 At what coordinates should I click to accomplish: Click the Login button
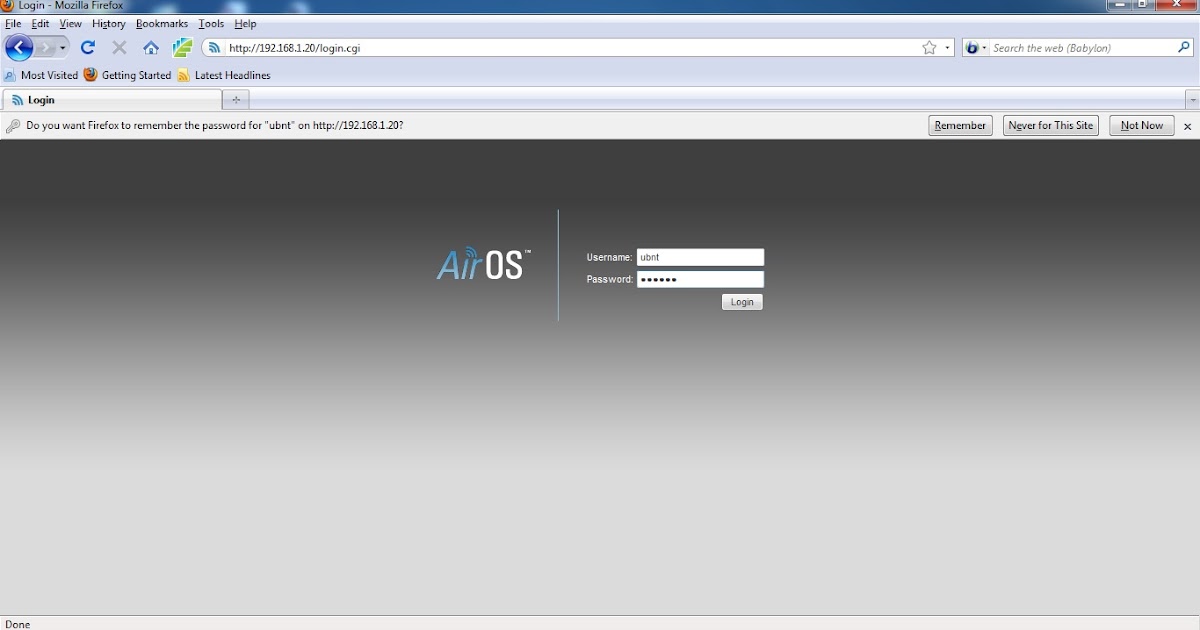[x=742, y=302]
